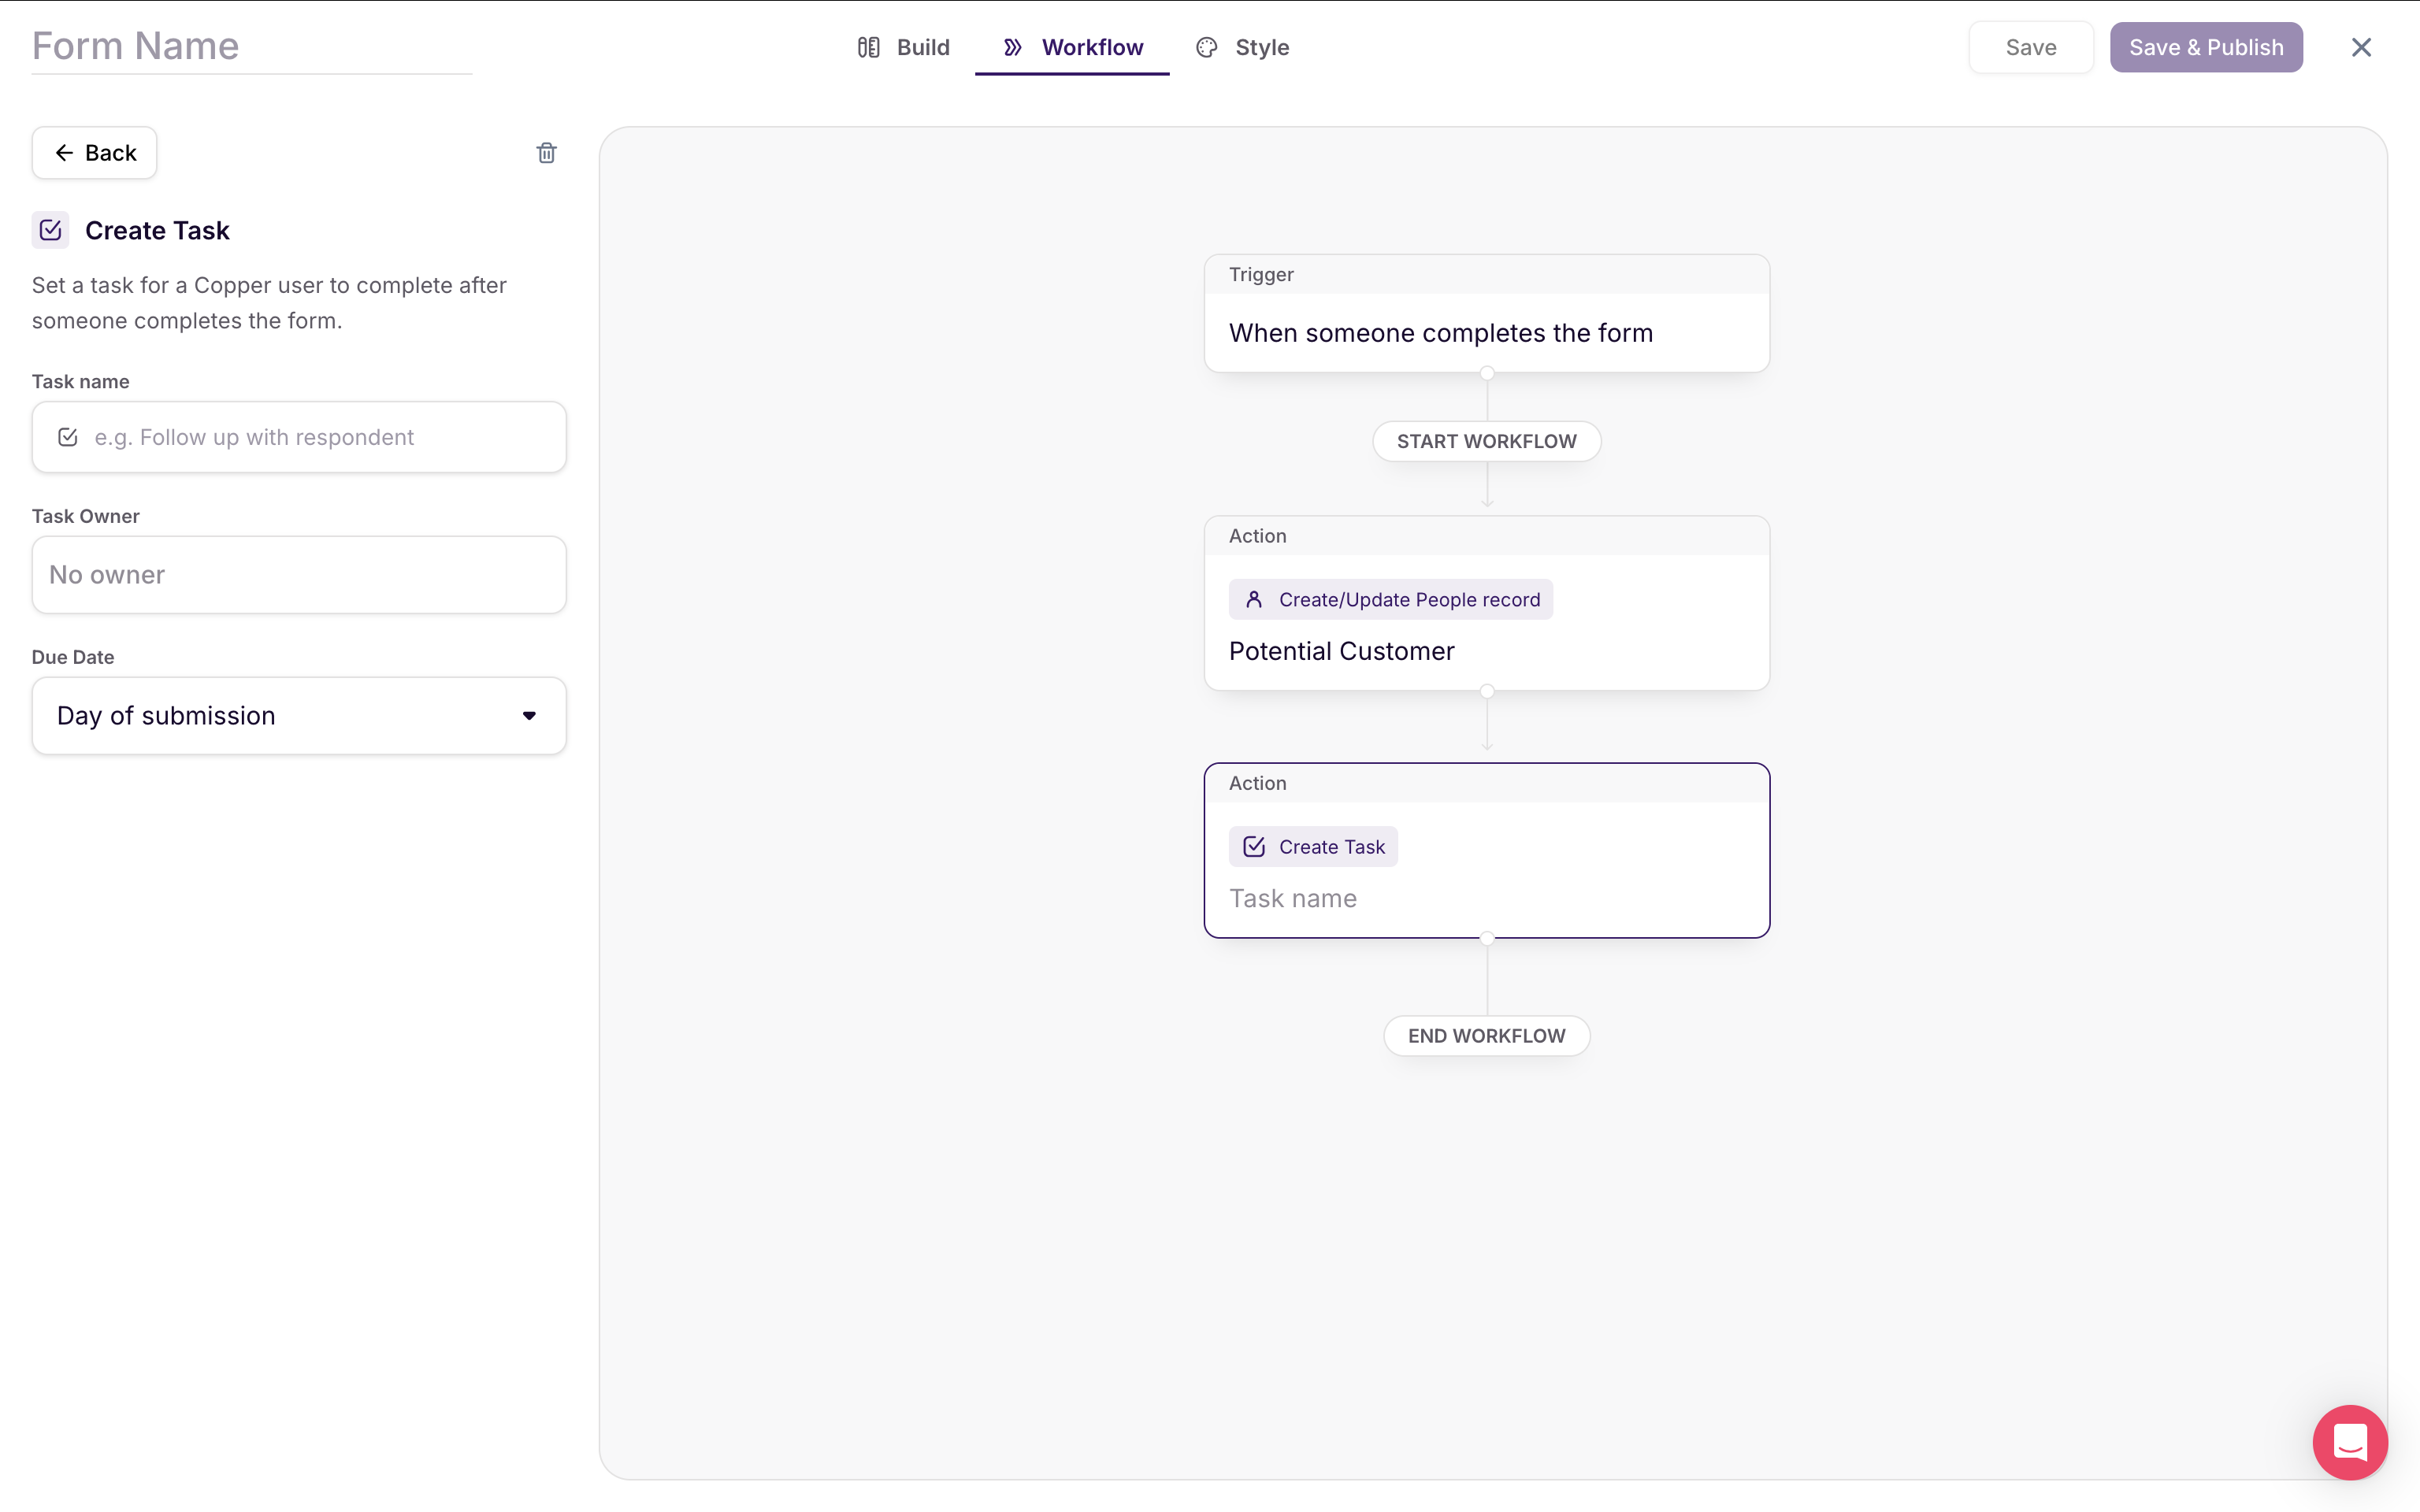The width and height of the screenshot is (2420, 1512).
Task: Click the Create Task checkbox icon in sidebar header
Action: 50,230
